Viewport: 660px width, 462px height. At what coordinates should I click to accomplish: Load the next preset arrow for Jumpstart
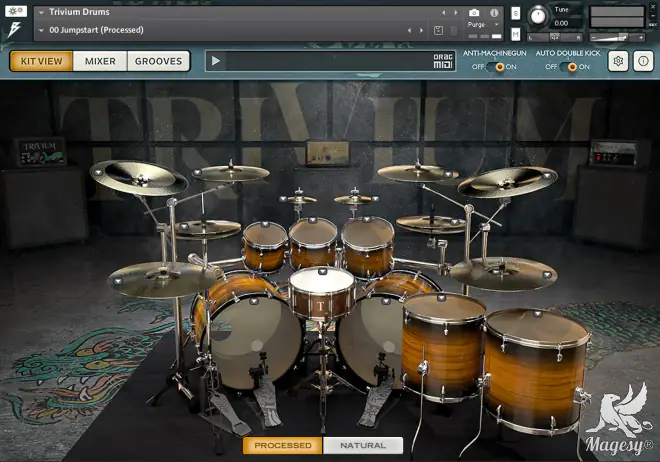421,30
